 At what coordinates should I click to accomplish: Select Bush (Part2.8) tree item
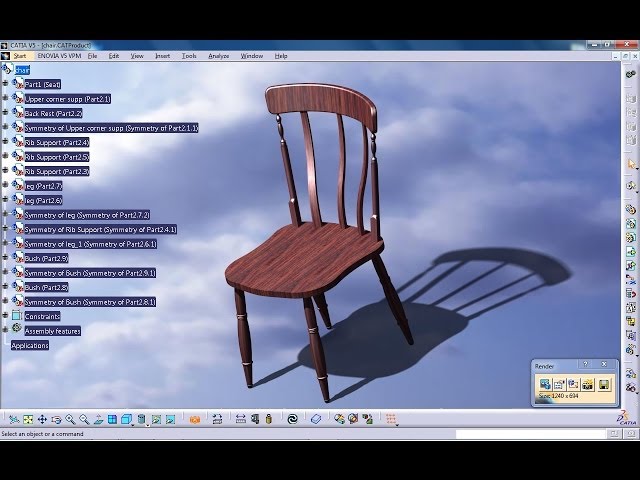(46, 287)
